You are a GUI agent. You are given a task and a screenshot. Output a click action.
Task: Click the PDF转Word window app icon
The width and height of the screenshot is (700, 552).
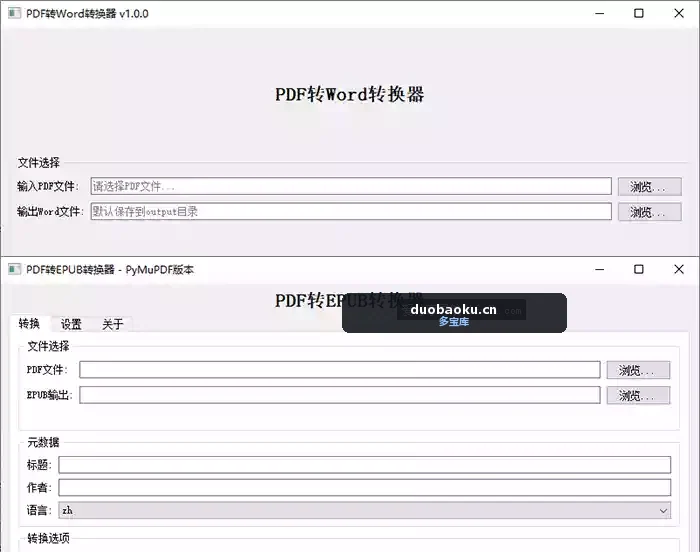pyautogui.click(x=14, y=13)
